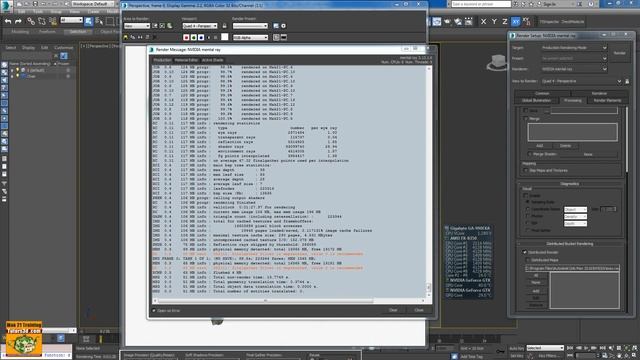Select Coordinate Space radio button
The width and height of the screenshot is (640, 360).
pos(527,209)
